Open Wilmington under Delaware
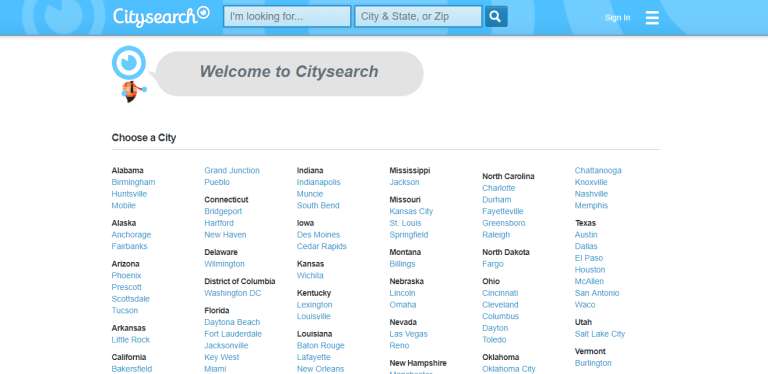The image size is (768, 374). coord(224,264)
